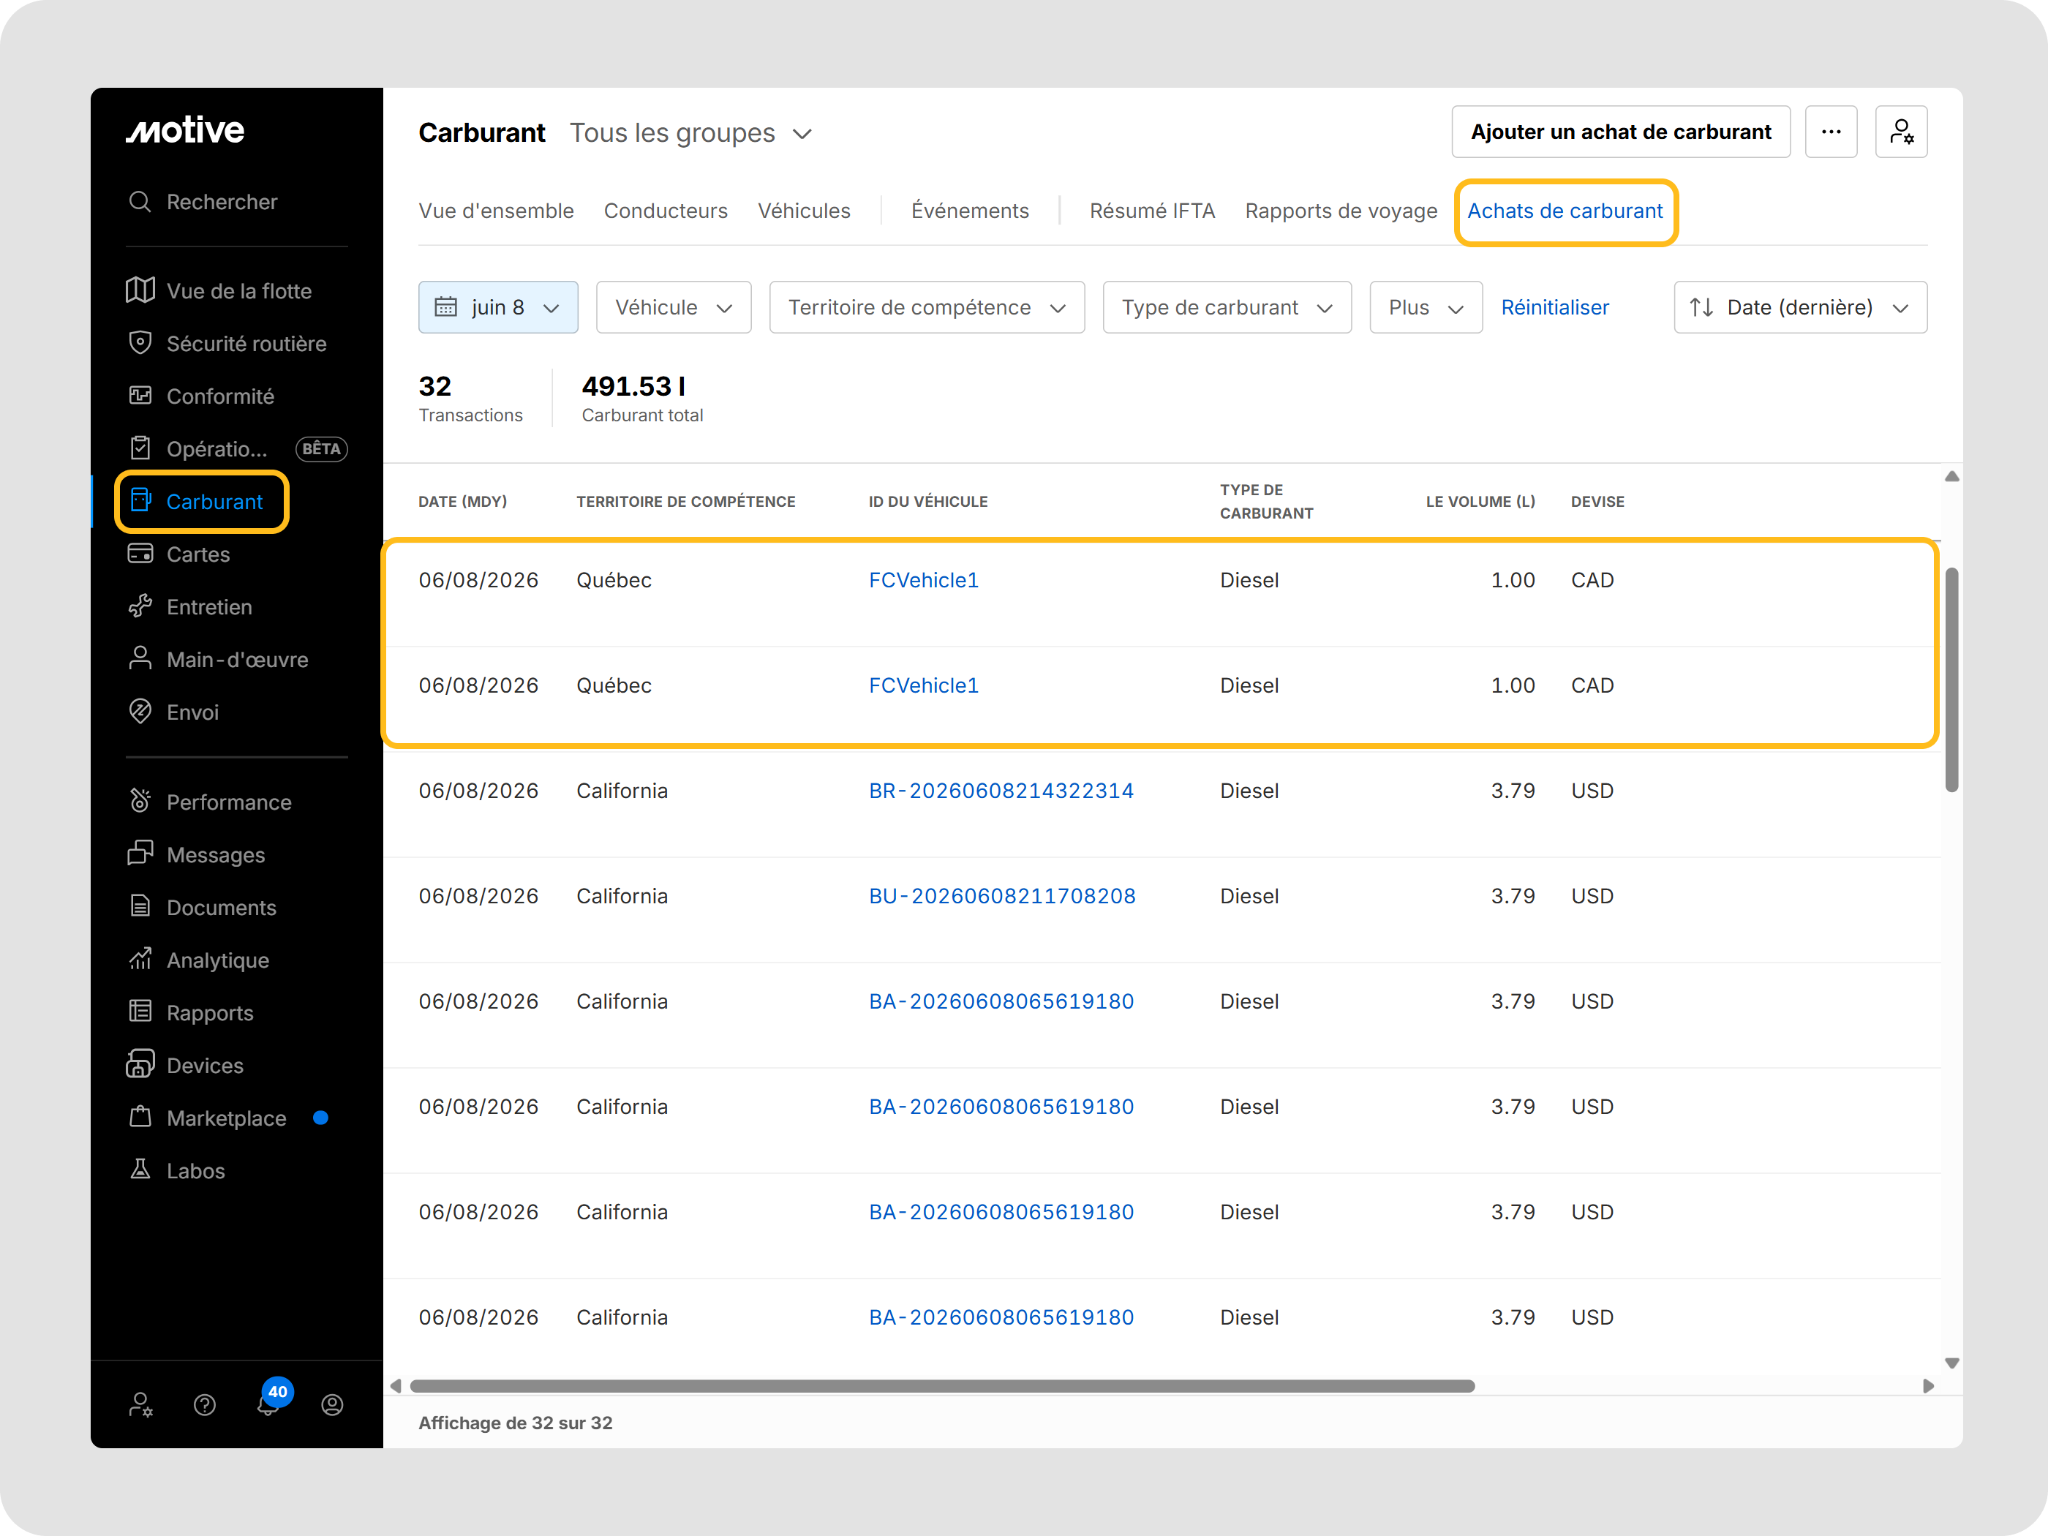Viewport: 2048px width, 1536px height.
Task: Open Main-d'œuvre person icon
Action: tap(140, 659)
